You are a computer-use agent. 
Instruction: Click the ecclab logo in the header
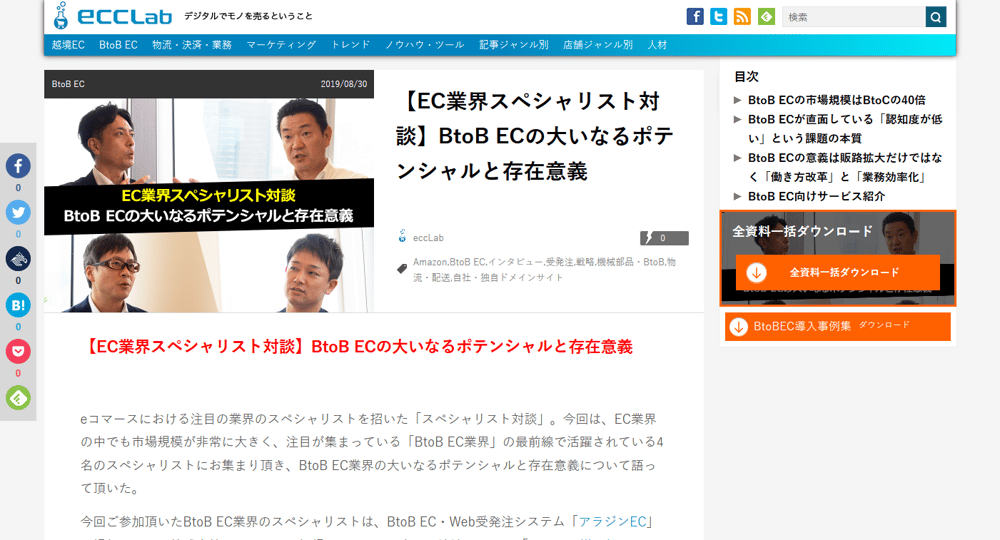(x=112, y=16)
